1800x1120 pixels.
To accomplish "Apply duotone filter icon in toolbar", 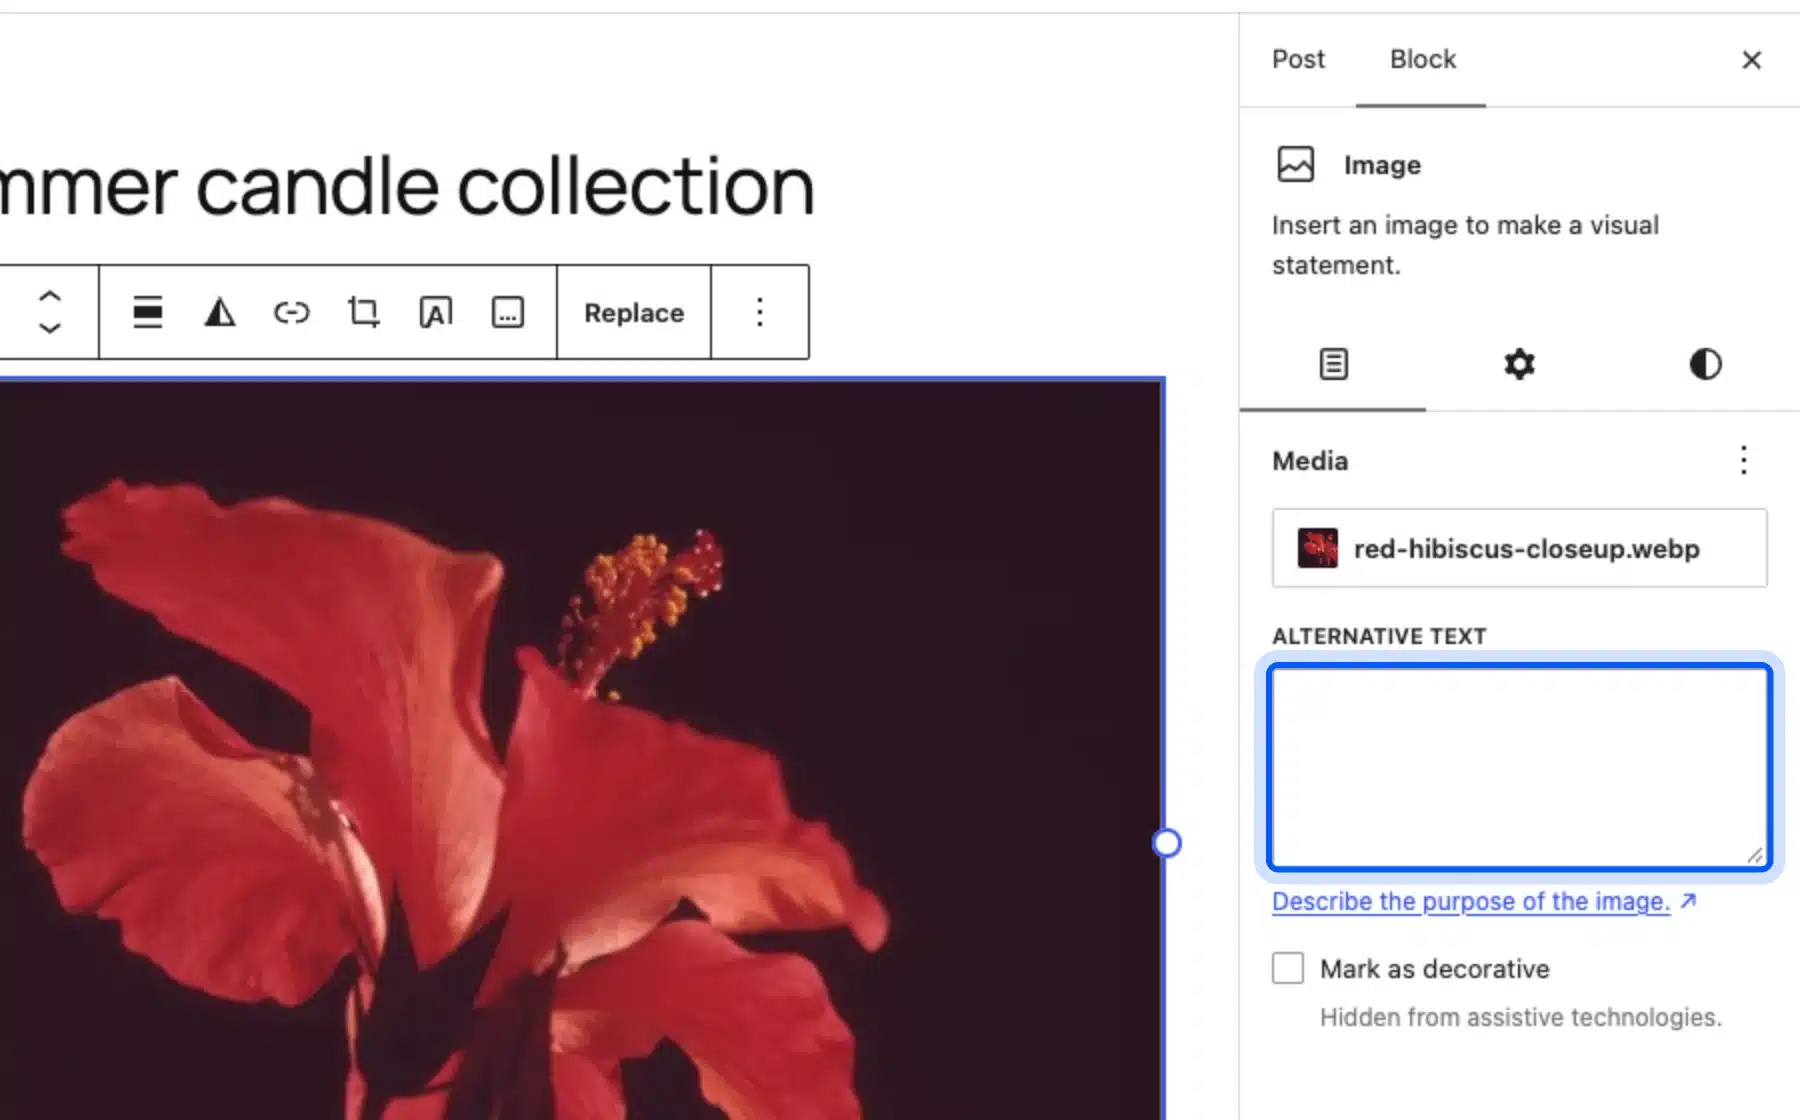I will tap(220, 313).
